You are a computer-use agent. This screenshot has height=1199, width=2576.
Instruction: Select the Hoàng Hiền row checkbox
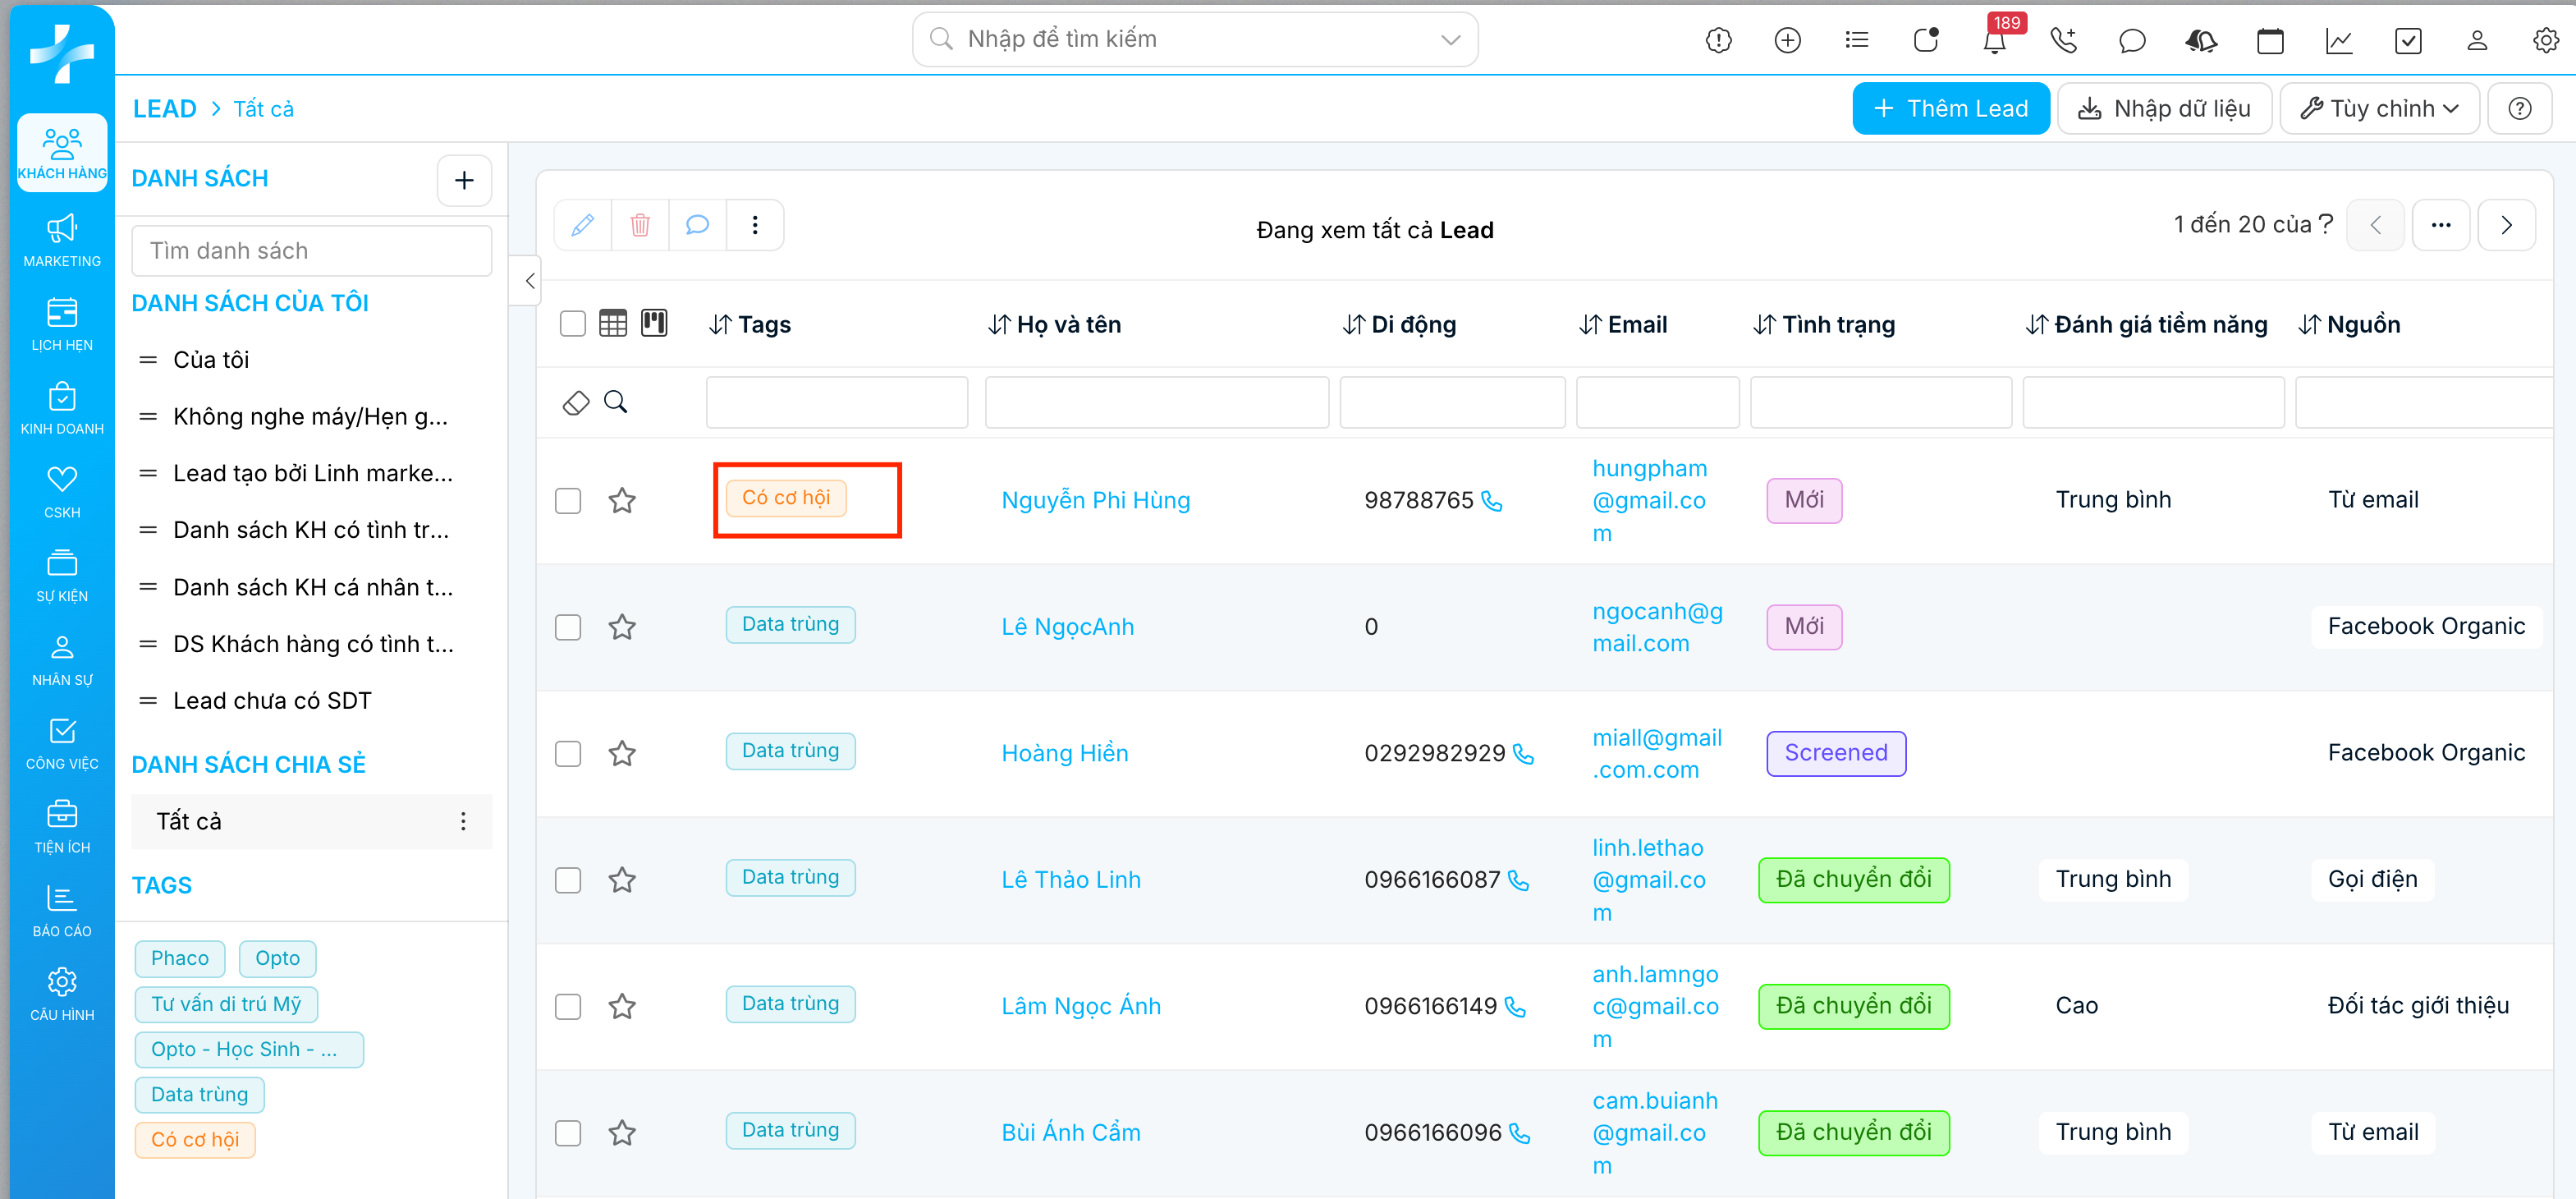click(x=568, y=753)
